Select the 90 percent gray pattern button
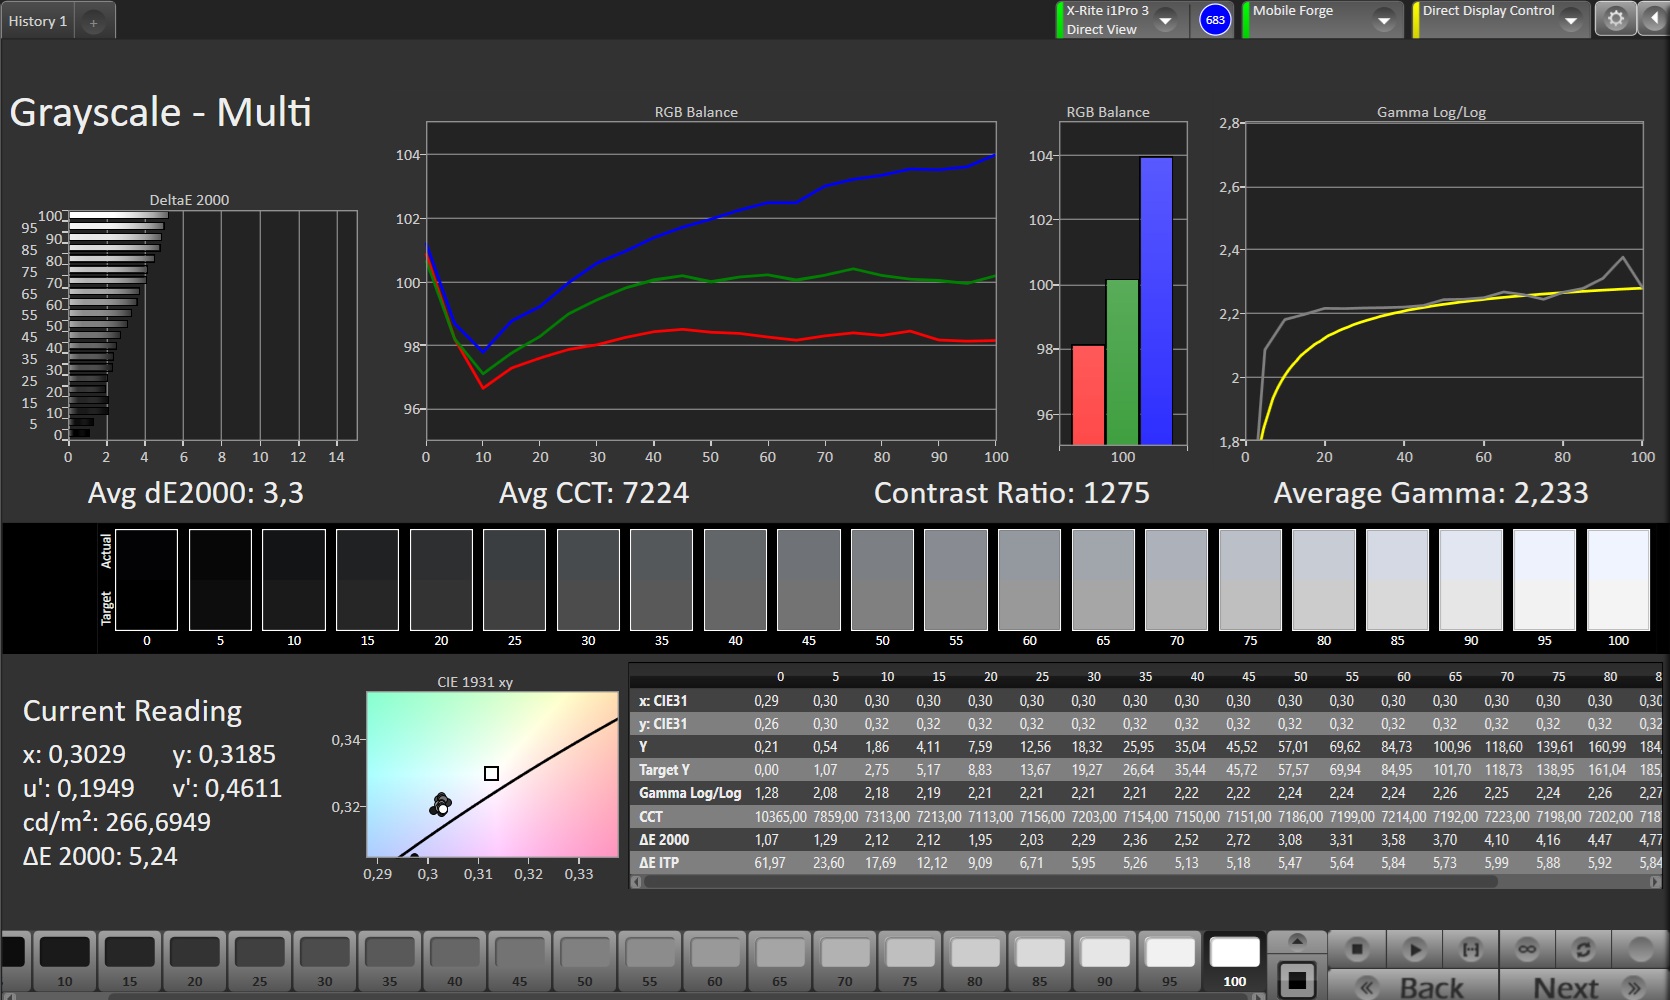Screen dimensions: 1670x1000 coord(1105,962)
